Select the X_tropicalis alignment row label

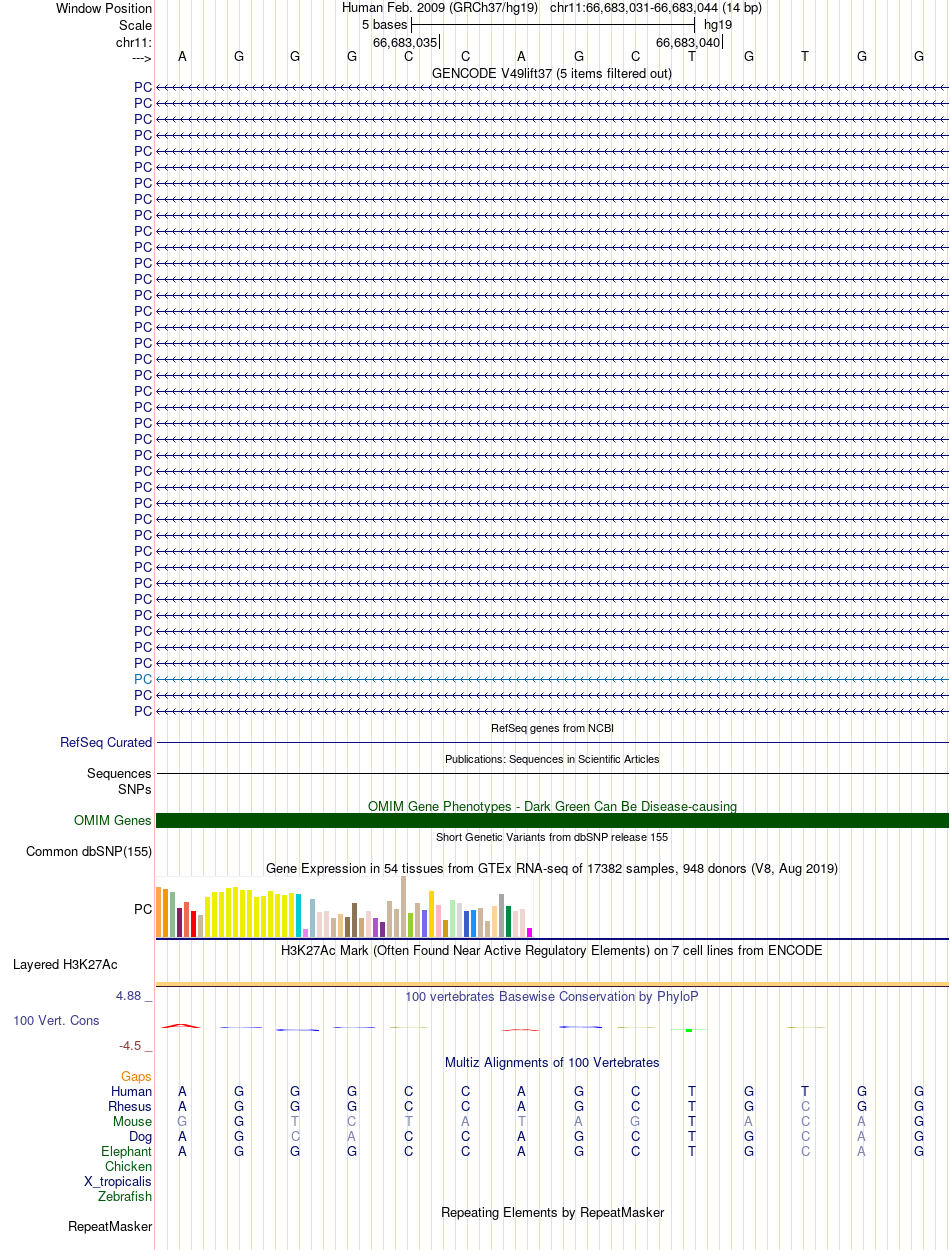(x=118, y=1182)
